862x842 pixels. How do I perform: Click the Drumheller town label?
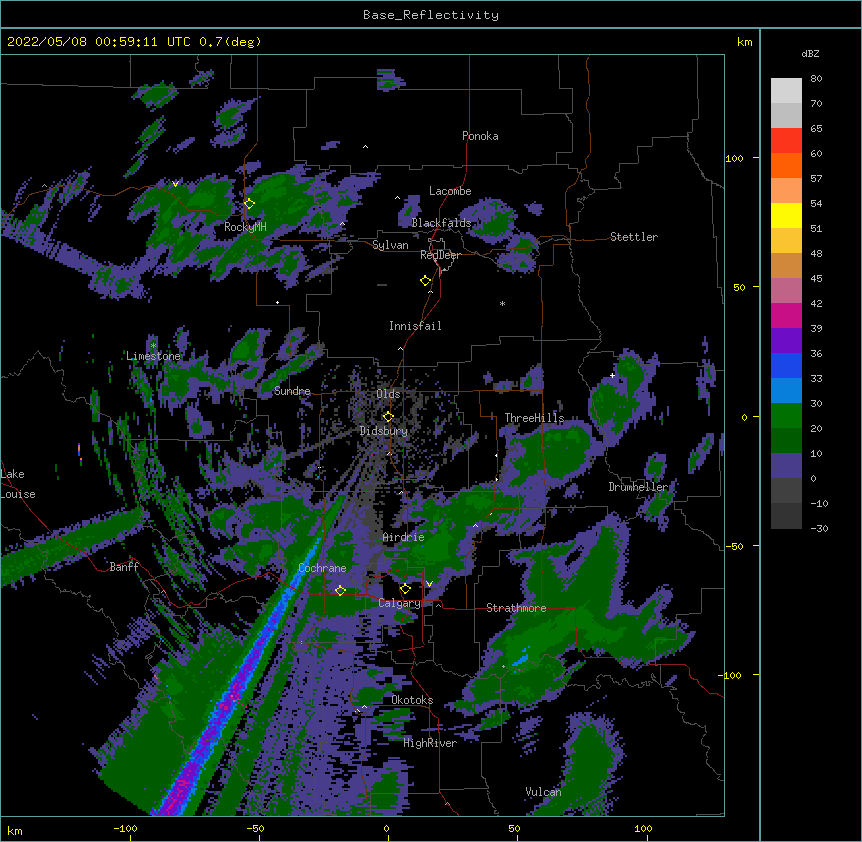coord(638,487)
